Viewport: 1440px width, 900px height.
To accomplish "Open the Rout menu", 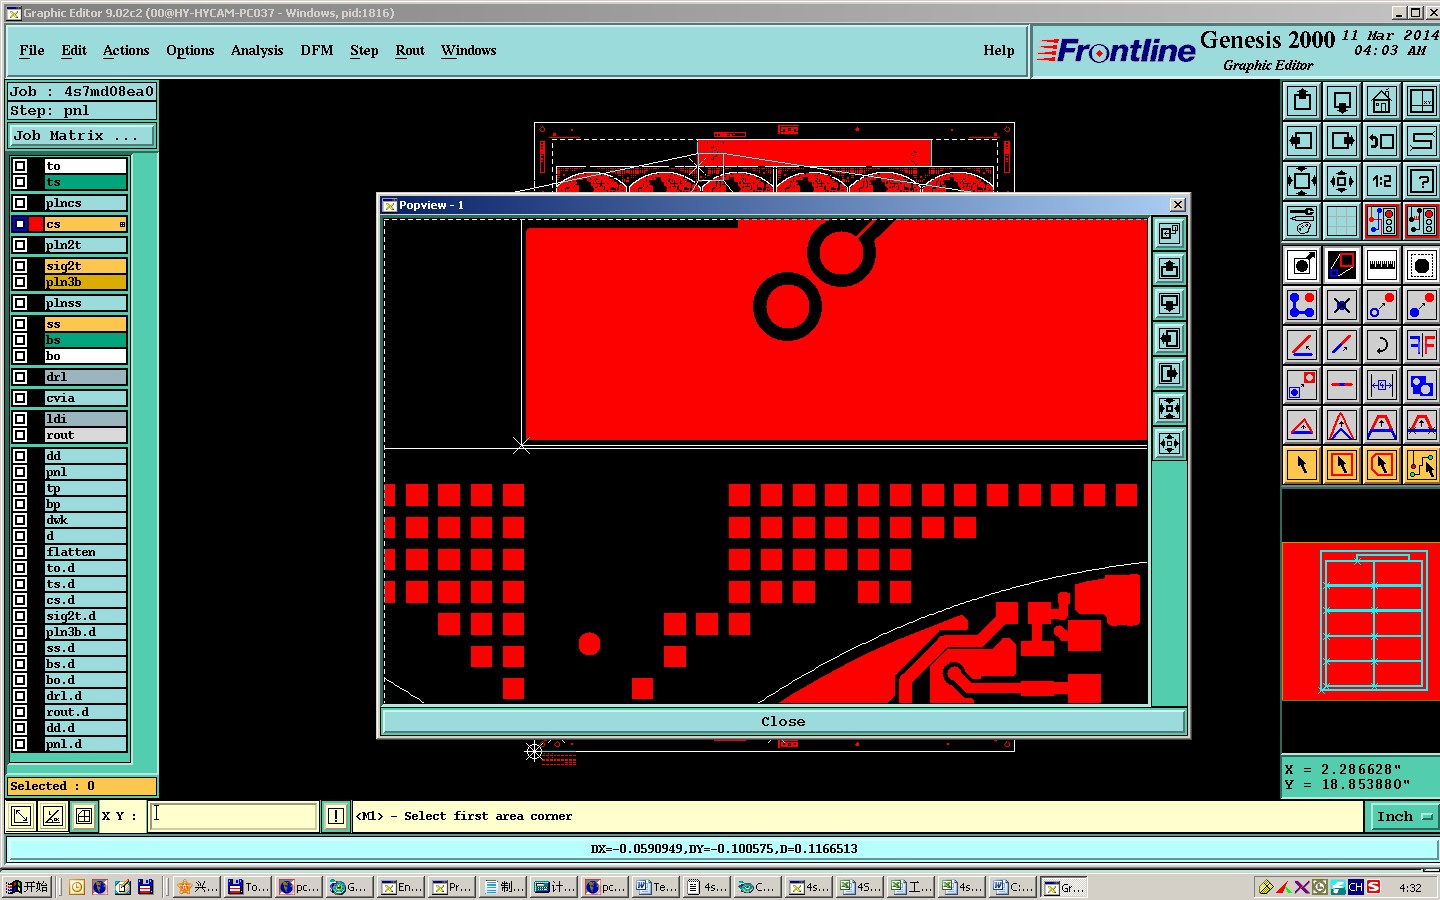I will click(410, 50).
